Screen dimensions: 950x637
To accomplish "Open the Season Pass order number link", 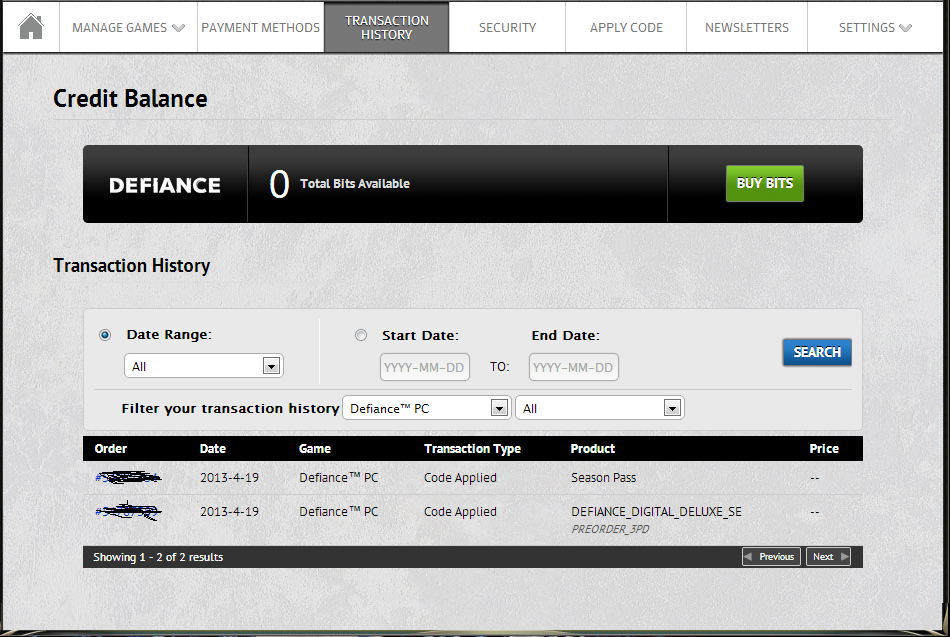I will (x=128, y=478).
